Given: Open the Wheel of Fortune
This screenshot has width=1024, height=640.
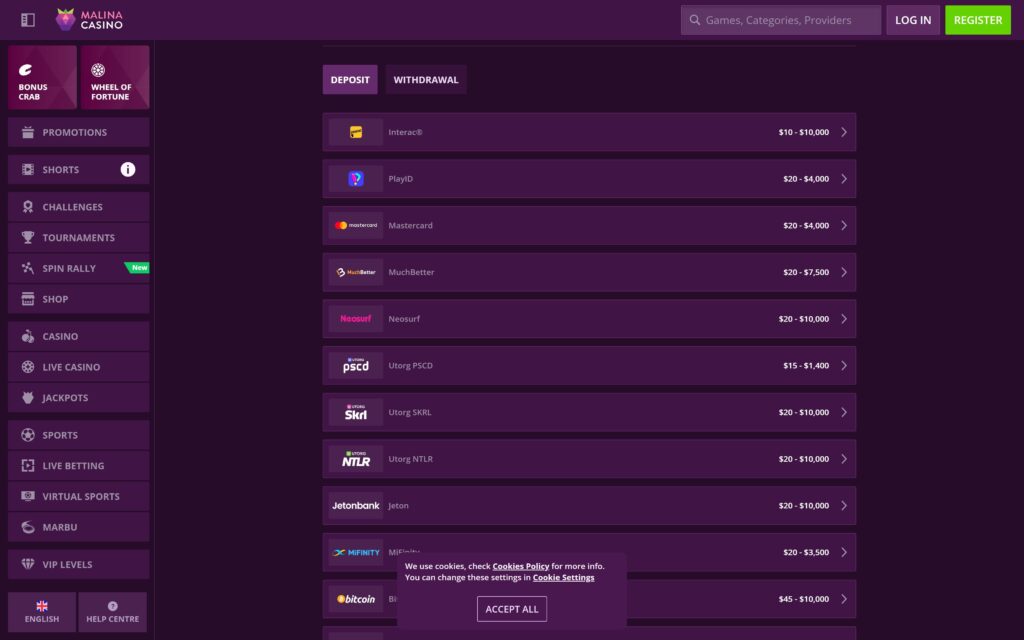Looking at the screenshot, I should (x=114, y=77).
